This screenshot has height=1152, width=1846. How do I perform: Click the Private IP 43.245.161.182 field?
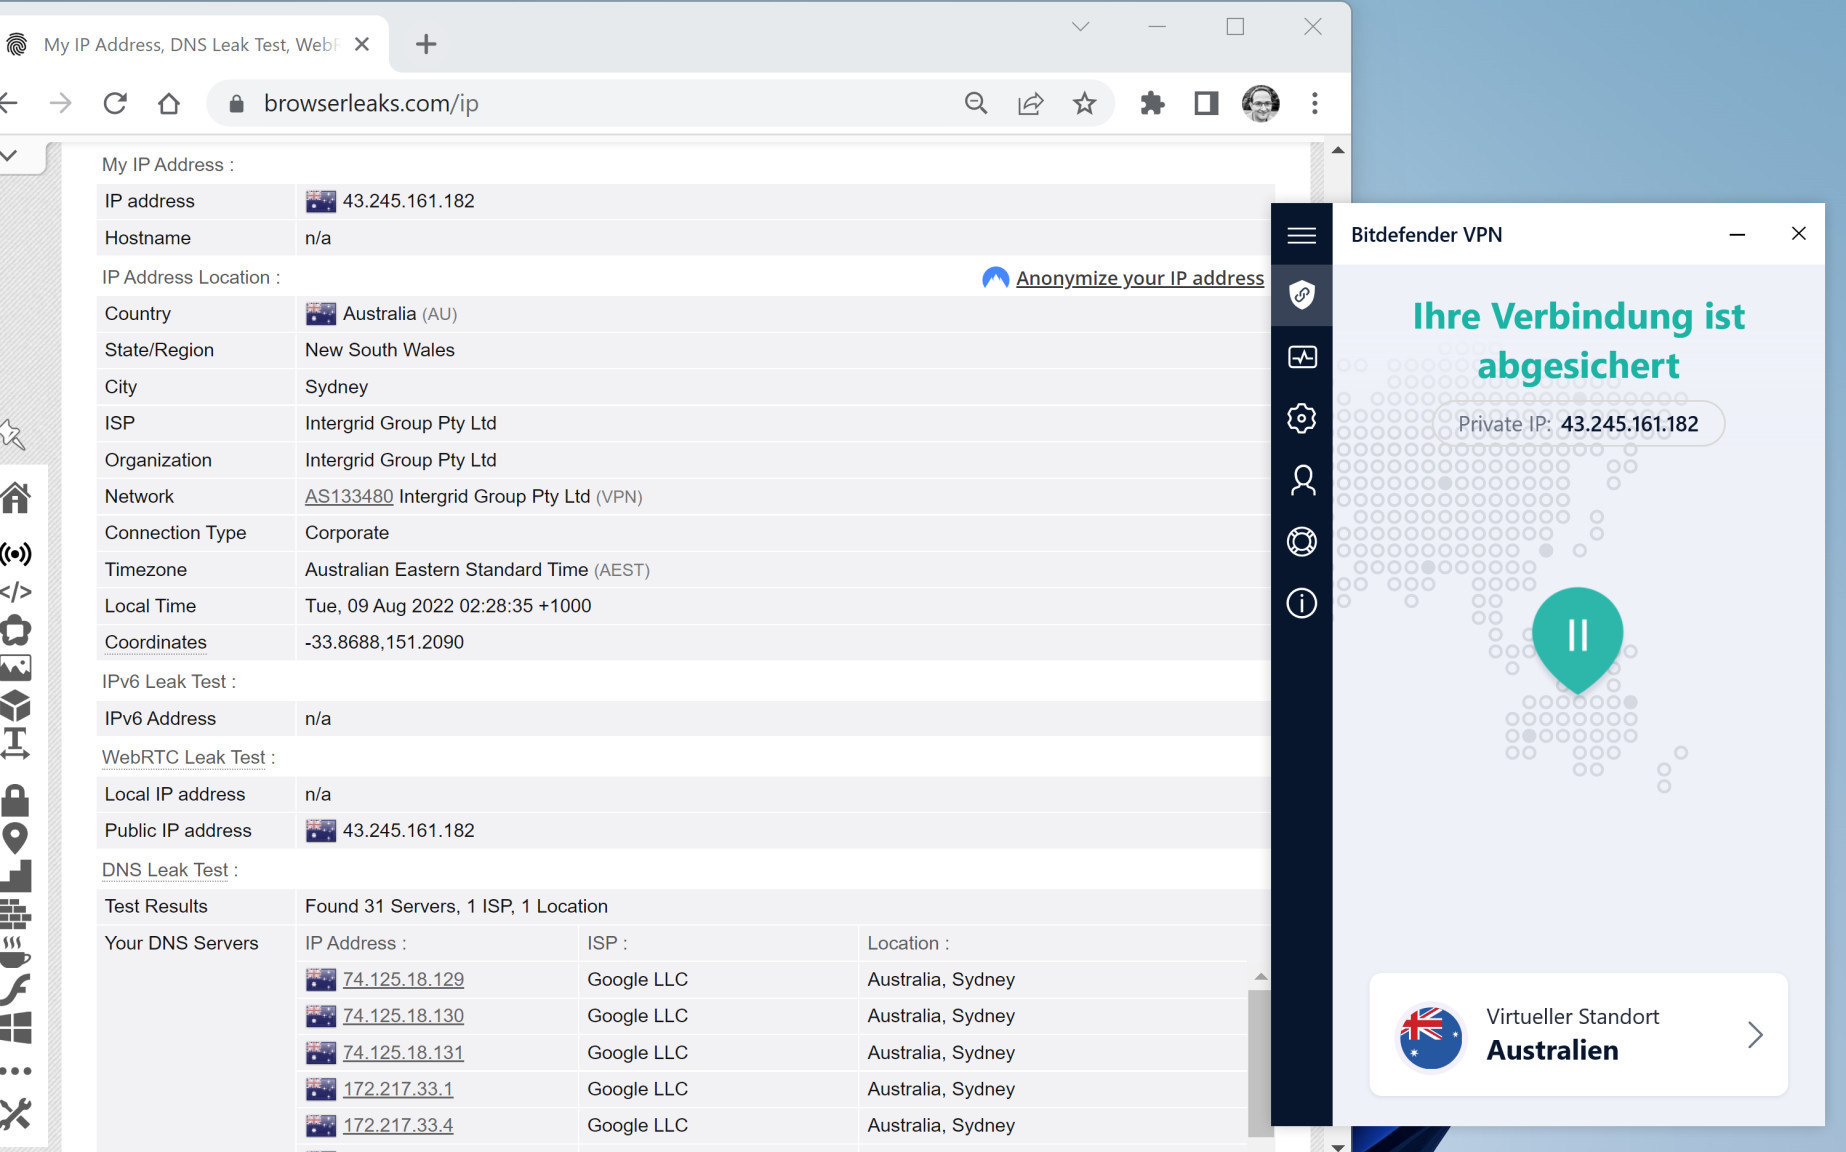1578,424
